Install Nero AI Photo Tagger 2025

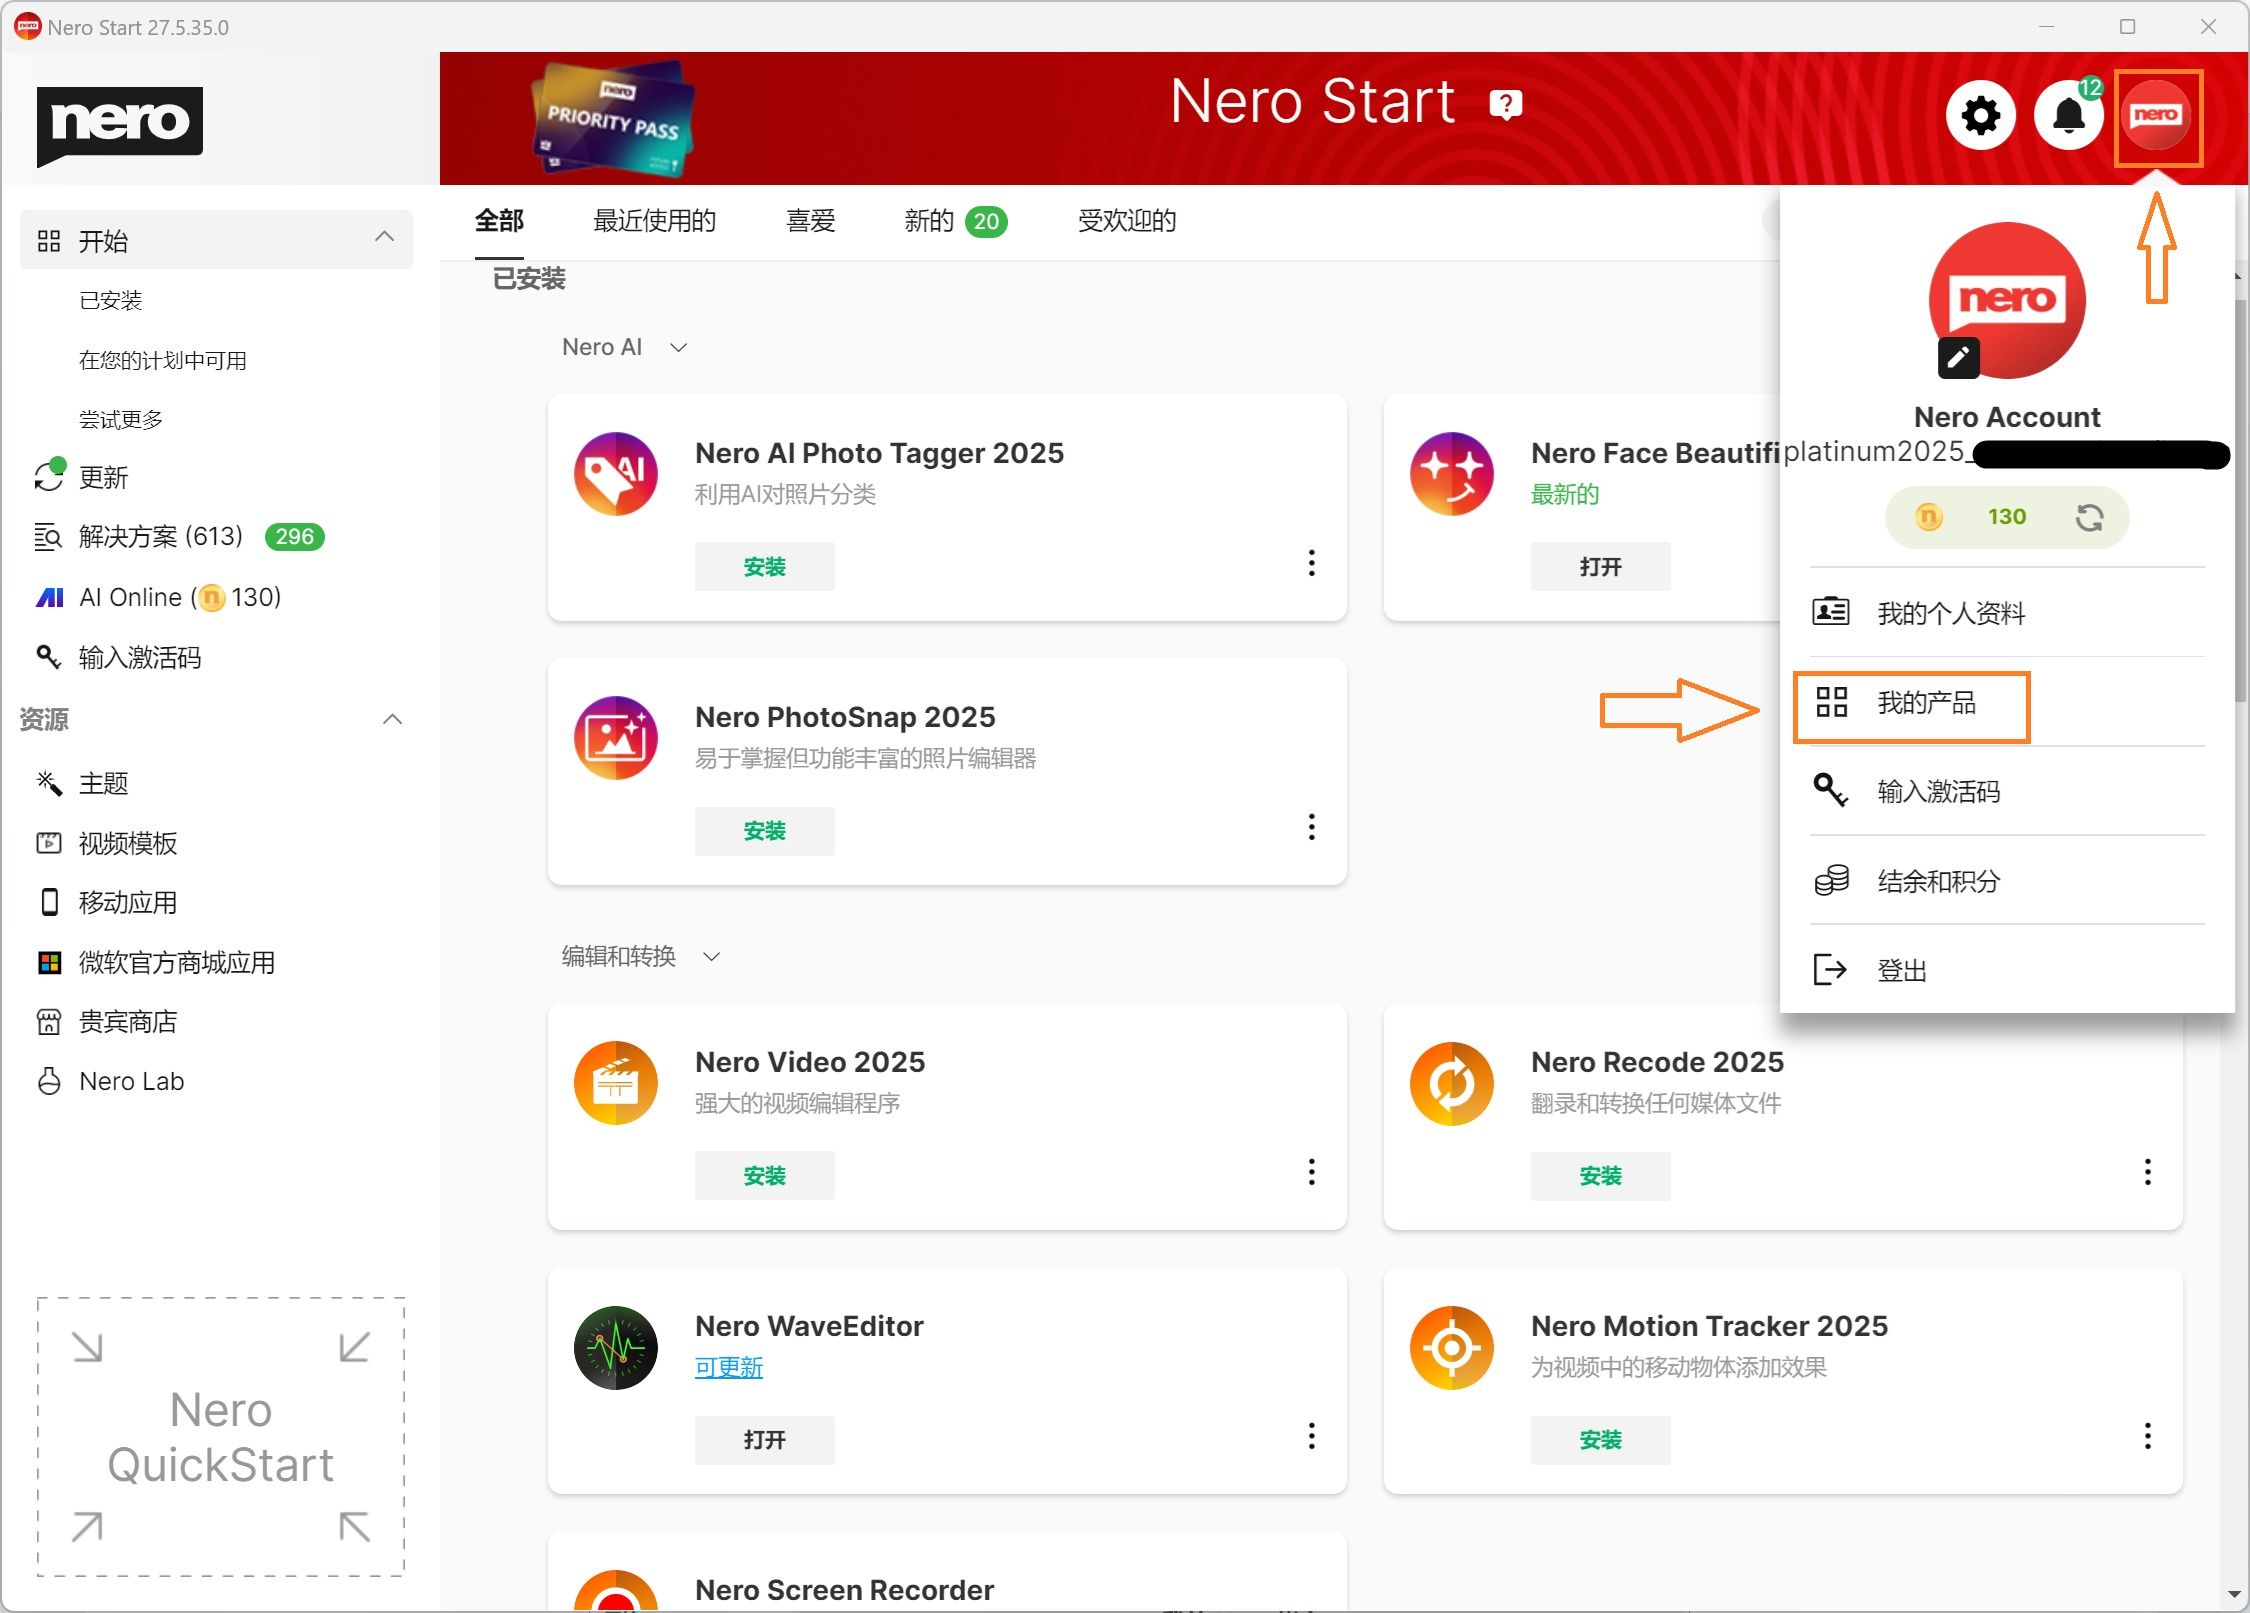click(764, 567)
